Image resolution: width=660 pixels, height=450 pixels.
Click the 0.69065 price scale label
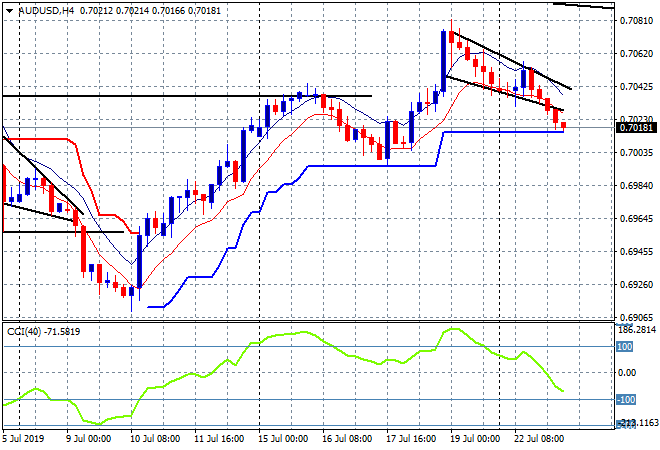coord(636,317)
